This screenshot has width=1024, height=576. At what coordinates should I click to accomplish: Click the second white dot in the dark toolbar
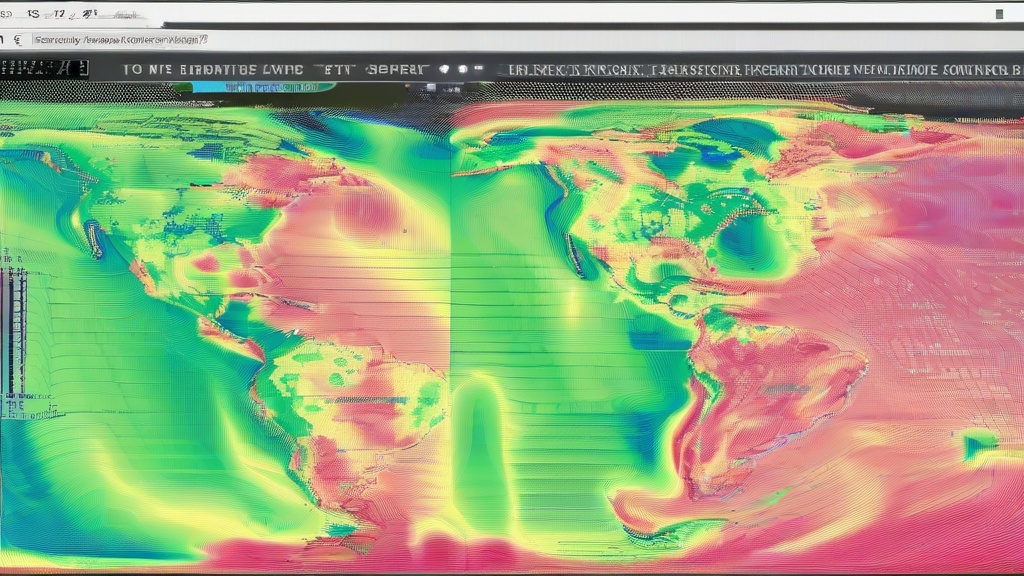(463, 70)
